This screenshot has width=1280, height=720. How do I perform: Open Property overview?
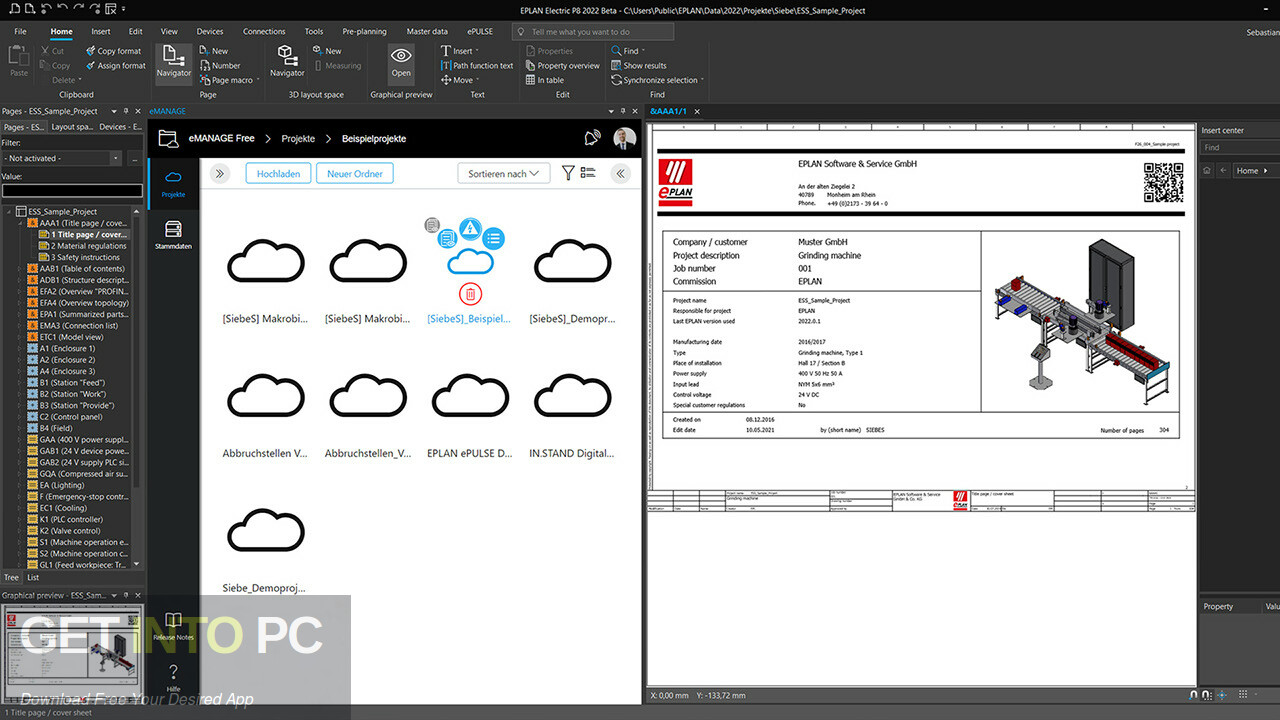tap(562, 66)
